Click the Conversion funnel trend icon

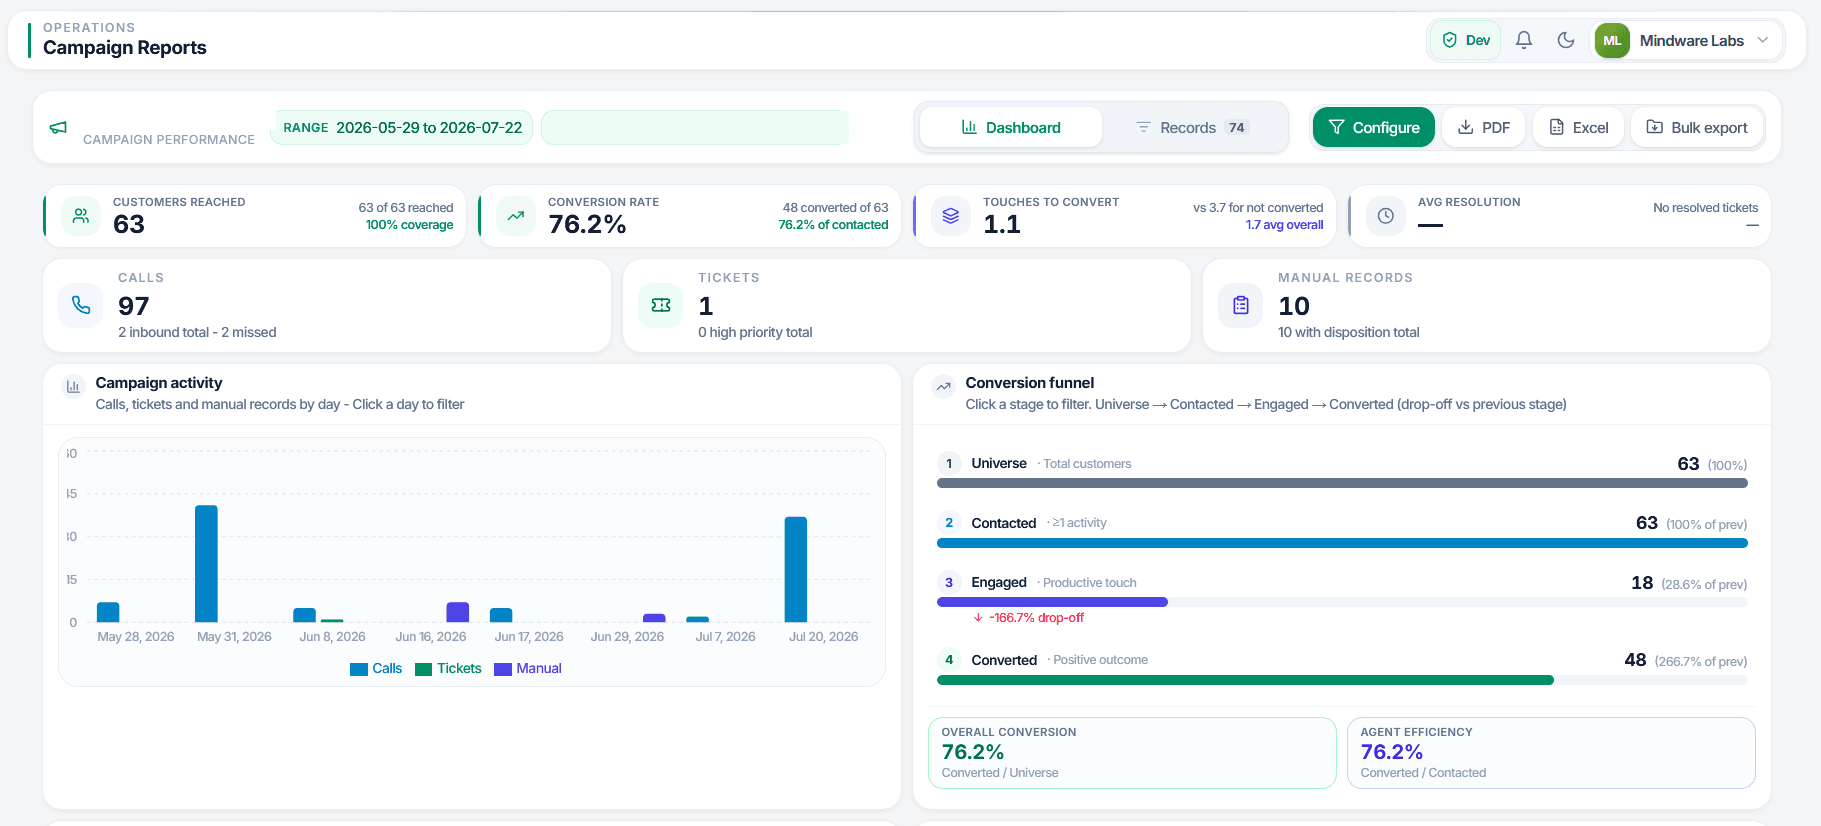(x=943, y=386)
